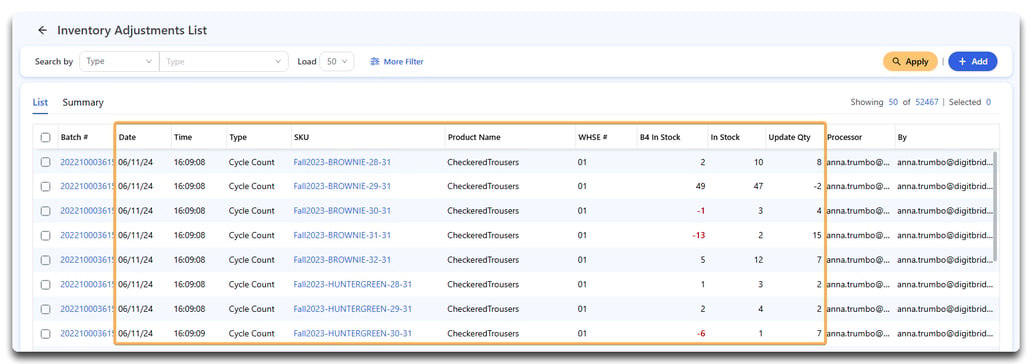Click the Update Qty column header
The width and height of the screenshot is (1032, 364).
(x=789, y=138)
